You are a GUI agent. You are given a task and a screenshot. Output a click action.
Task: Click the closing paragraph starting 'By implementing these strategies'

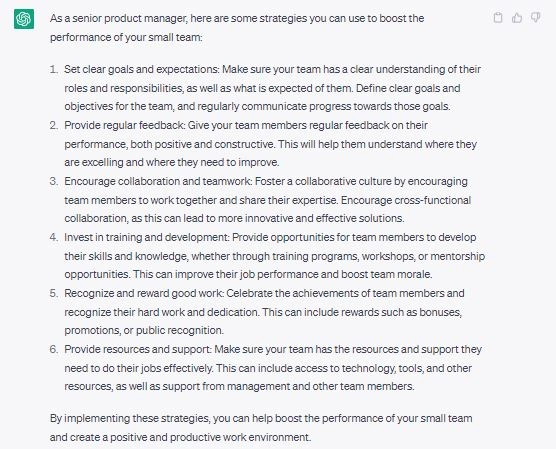[x=261, y=428]
